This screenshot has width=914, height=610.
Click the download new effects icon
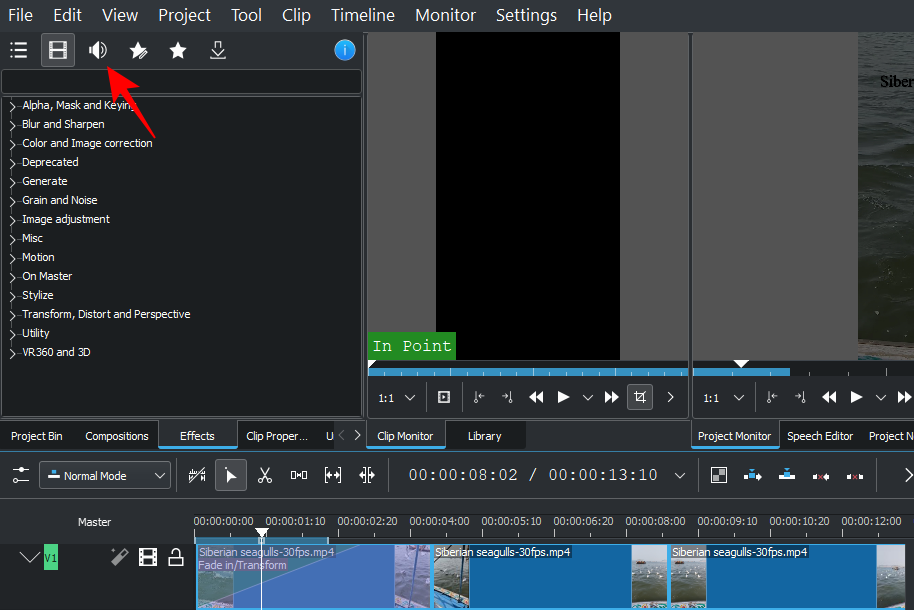(217, 50)
